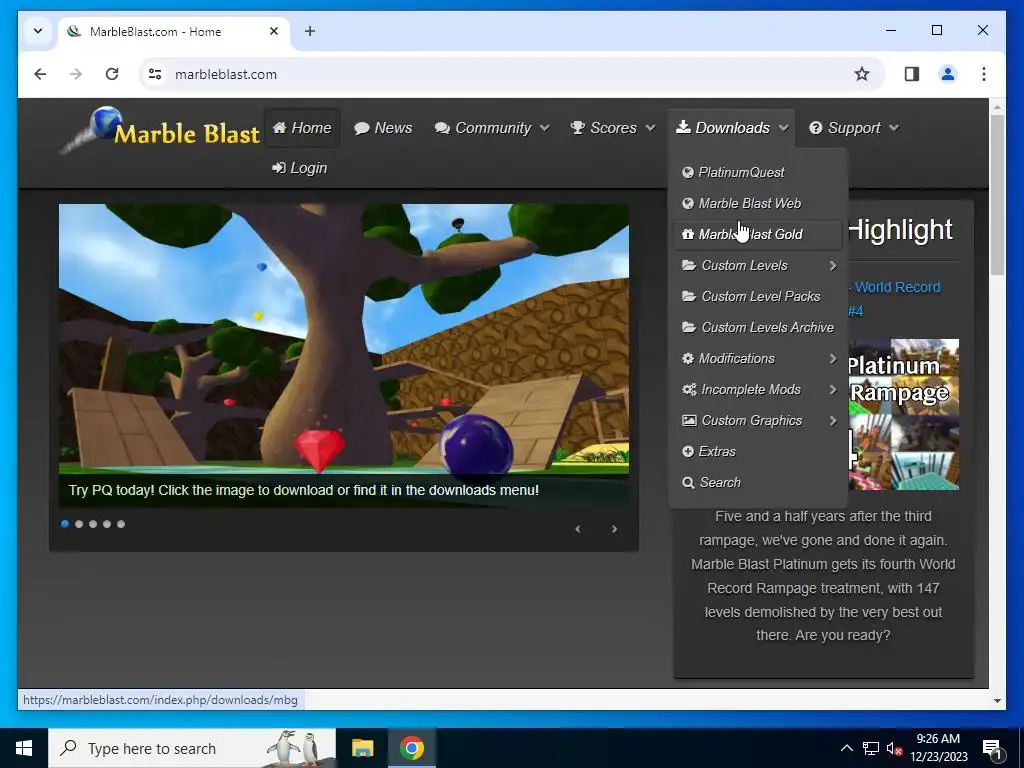Open File Explorer from the taskbar
This screenshot has height=768, width=1024.
click(362, 748)
